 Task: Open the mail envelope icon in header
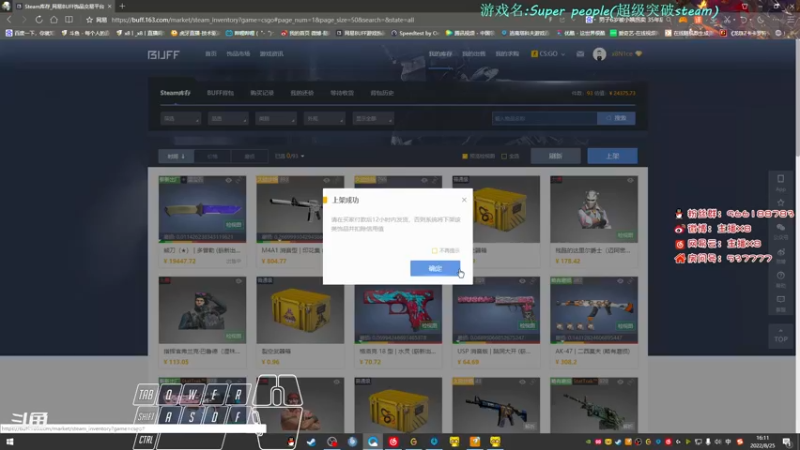click(x=580, y=54)
